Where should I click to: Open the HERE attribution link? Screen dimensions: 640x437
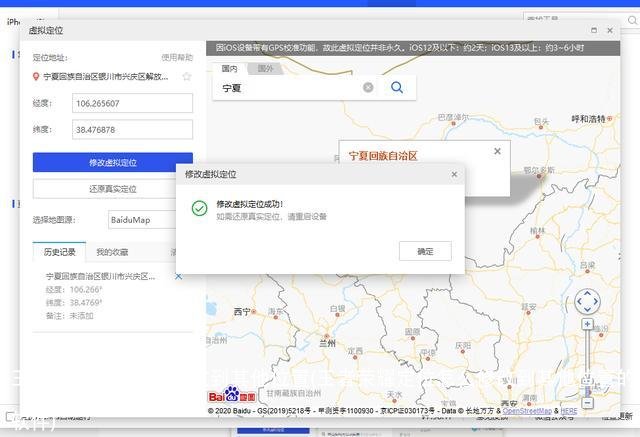click(569, 411)
